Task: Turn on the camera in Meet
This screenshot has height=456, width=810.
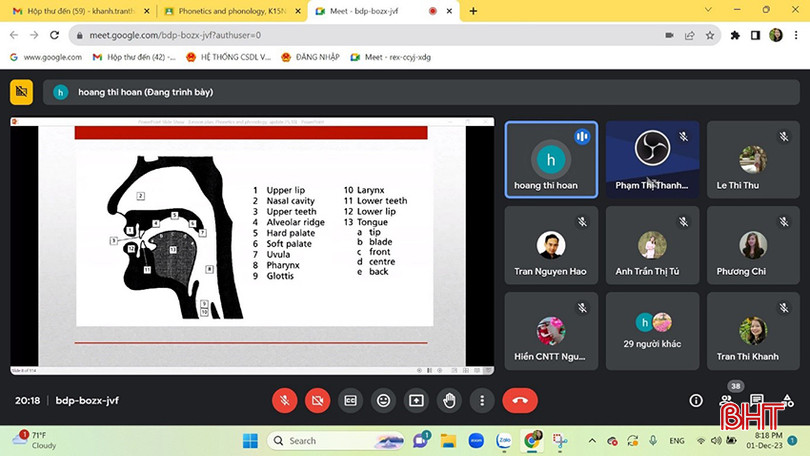Action: coord(318,400)
